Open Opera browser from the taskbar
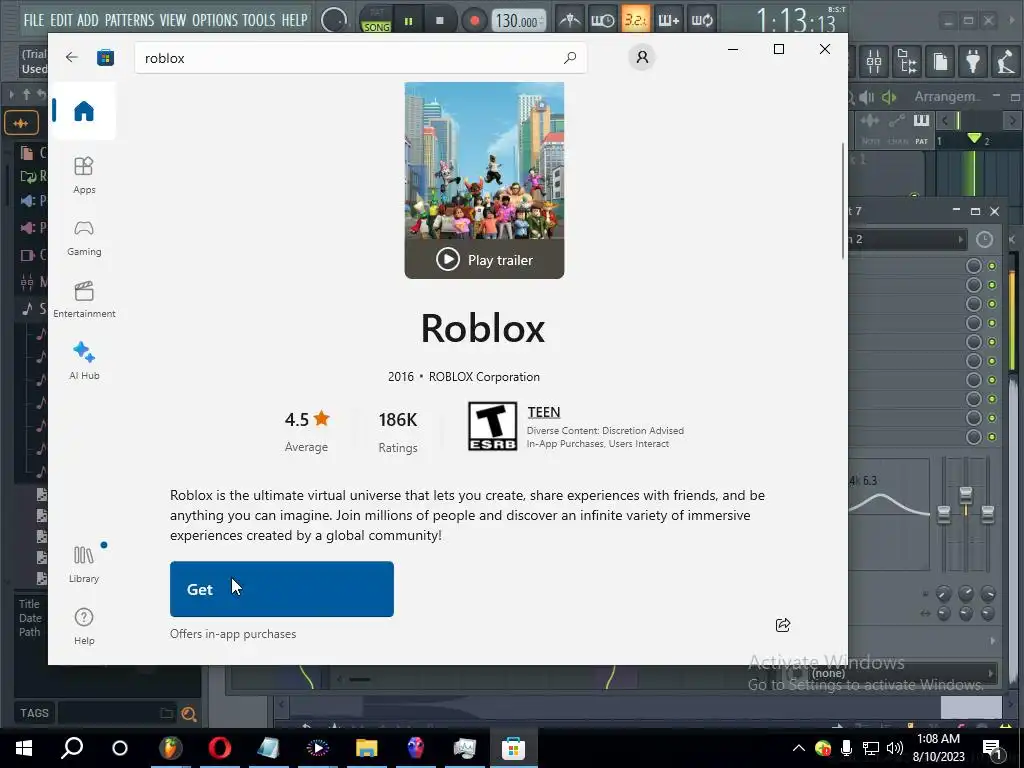The height and width of the screenshot is (768, 1024). point(219,748)
